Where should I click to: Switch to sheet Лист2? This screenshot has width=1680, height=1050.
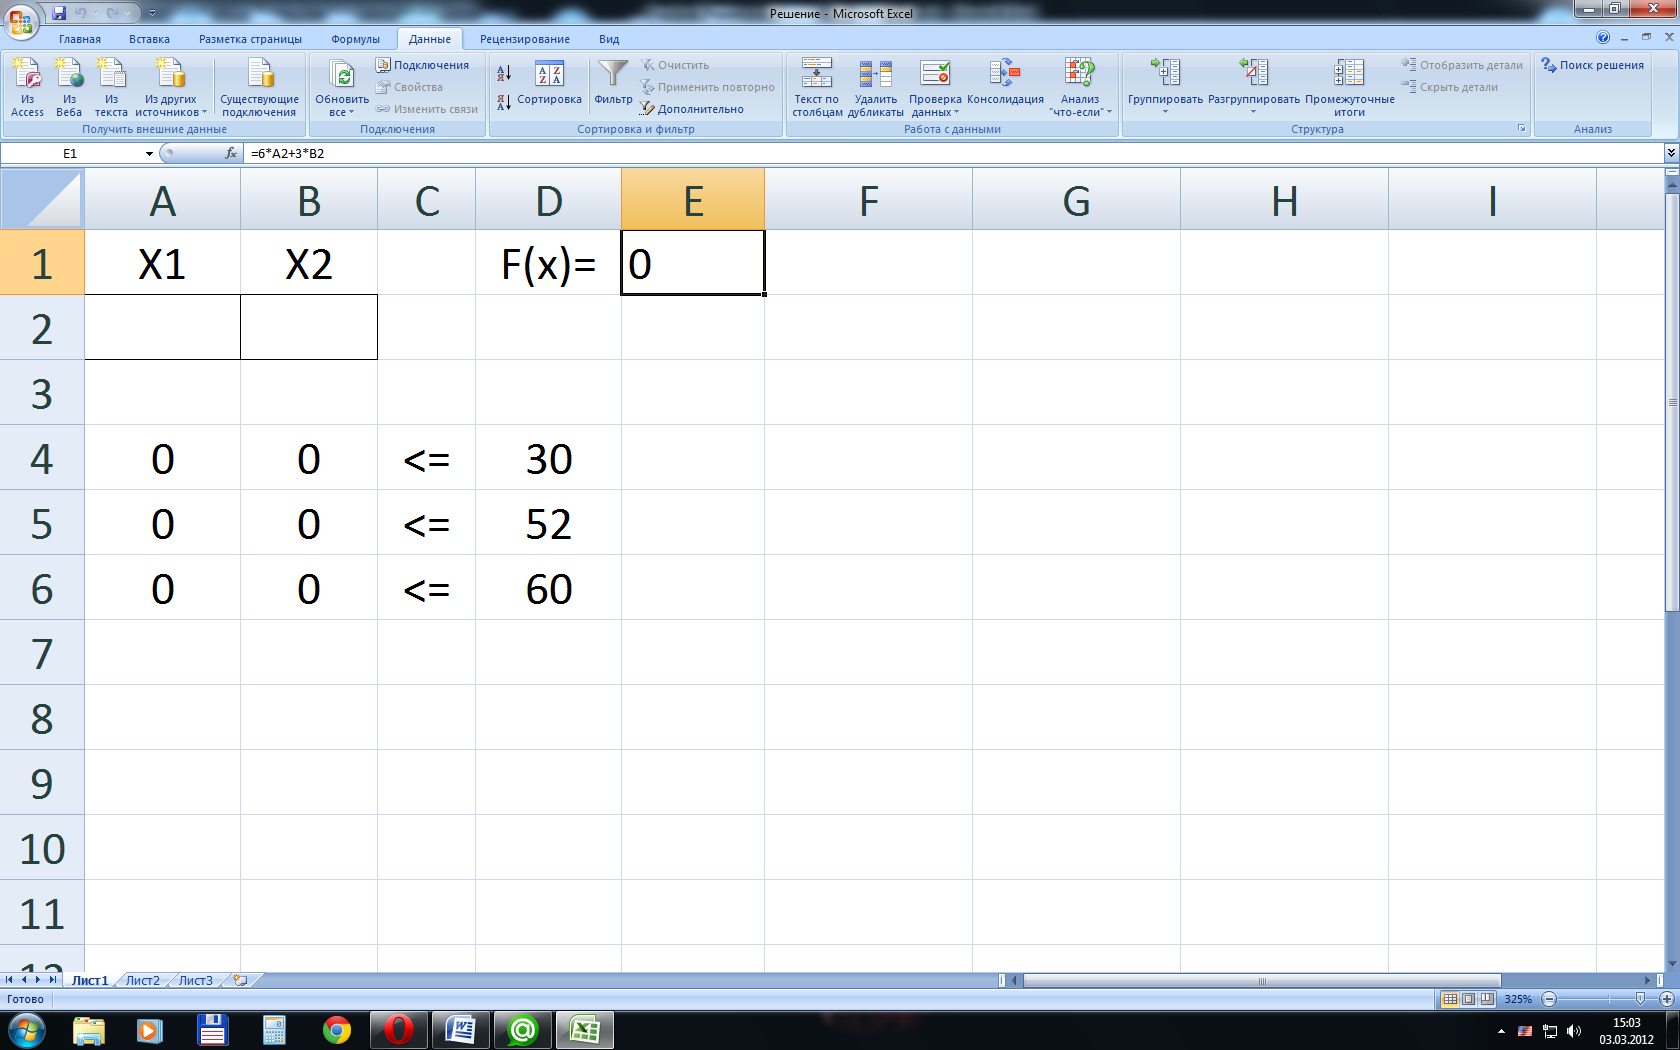[143, 980]
